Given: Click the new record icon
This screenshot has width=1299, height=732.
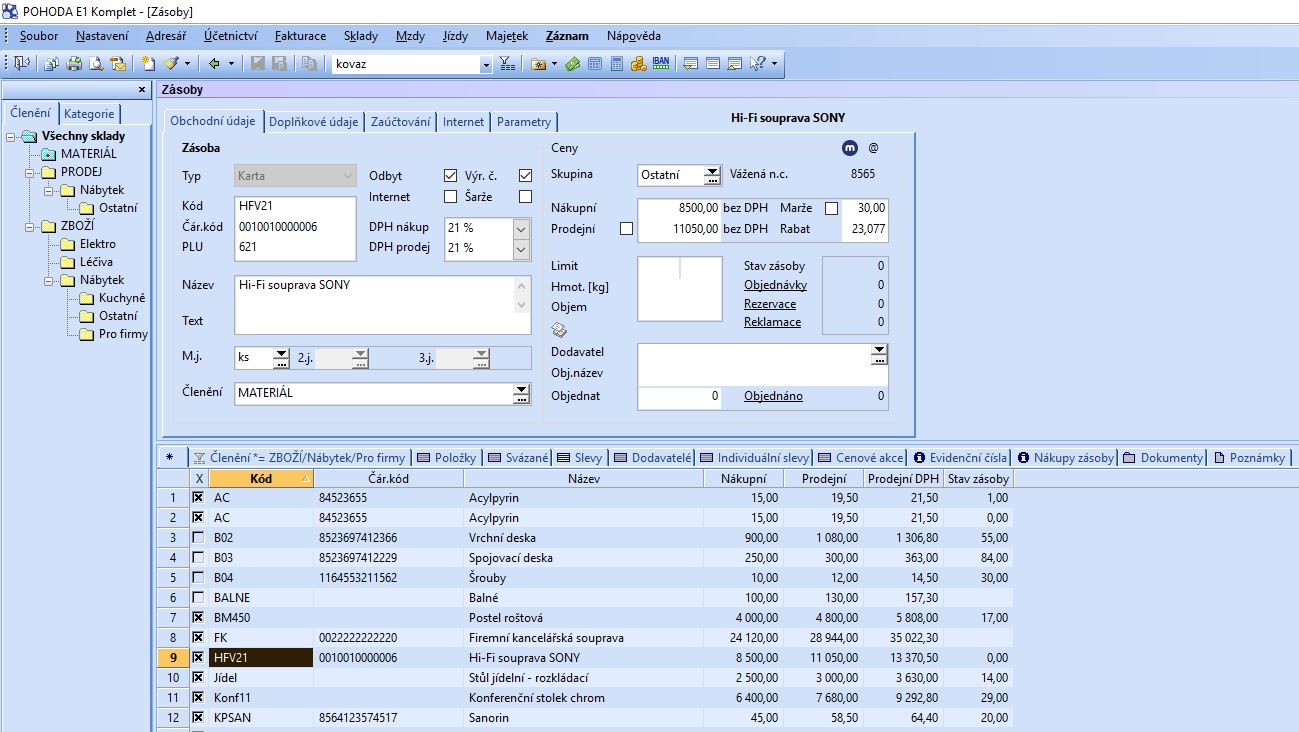Looking at the screenshot, I should click(x=148, y=63).
